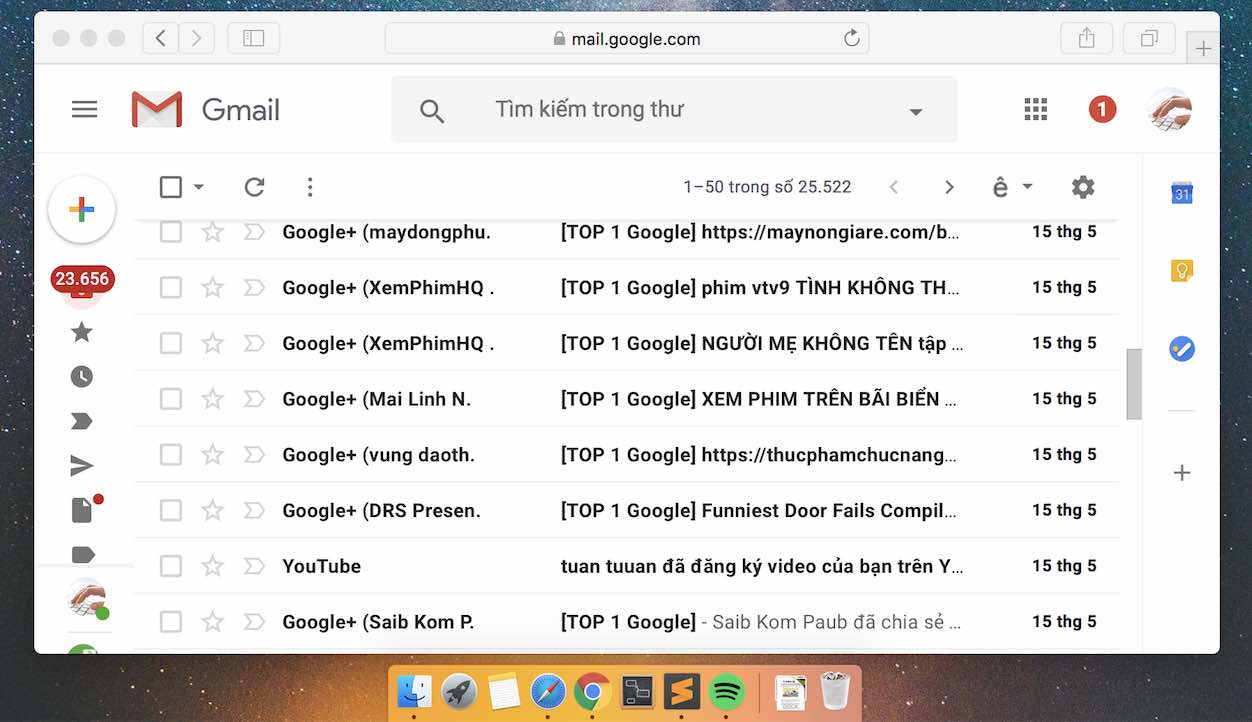The width and height of the screenshot is (1252, 722).
Task: Show search options dropdown arrow
Action: click(915, 111)
